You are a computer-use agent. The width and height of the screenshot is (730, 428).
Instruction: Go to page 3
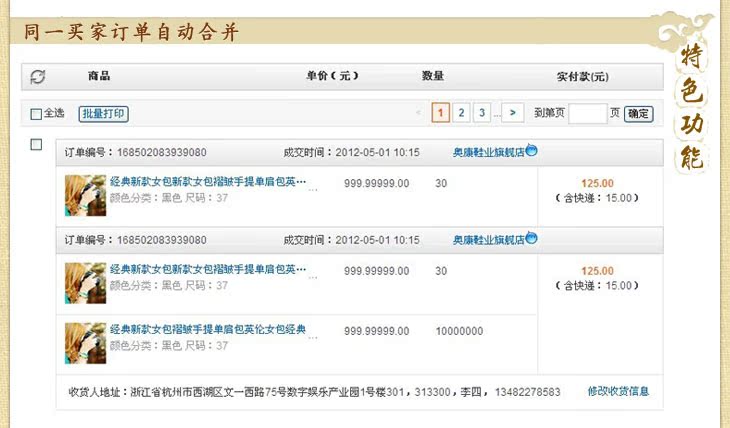(482, 113)
